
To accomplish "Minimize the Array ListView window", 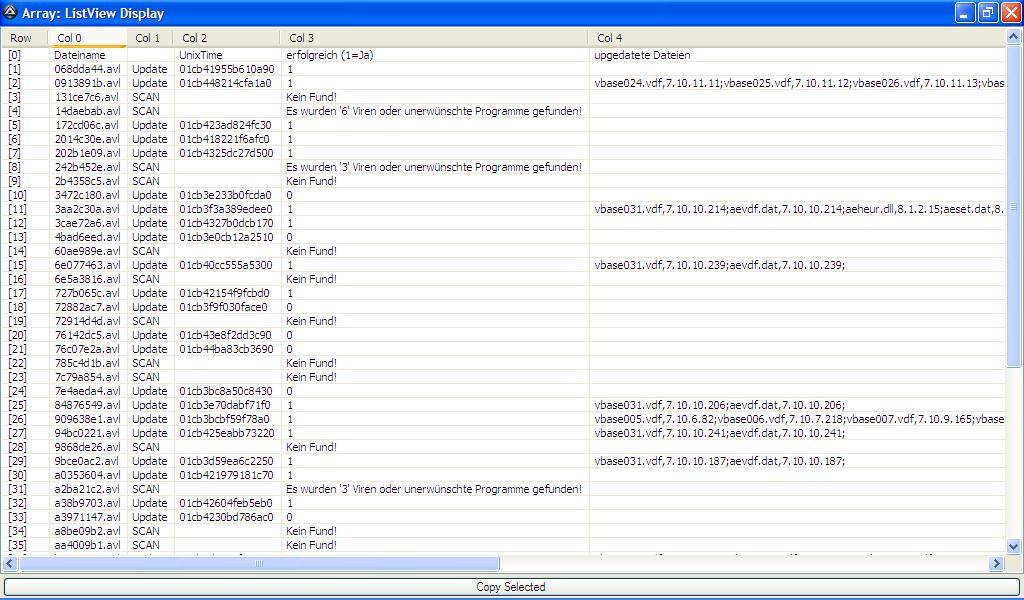I will (x=964, y=14).
